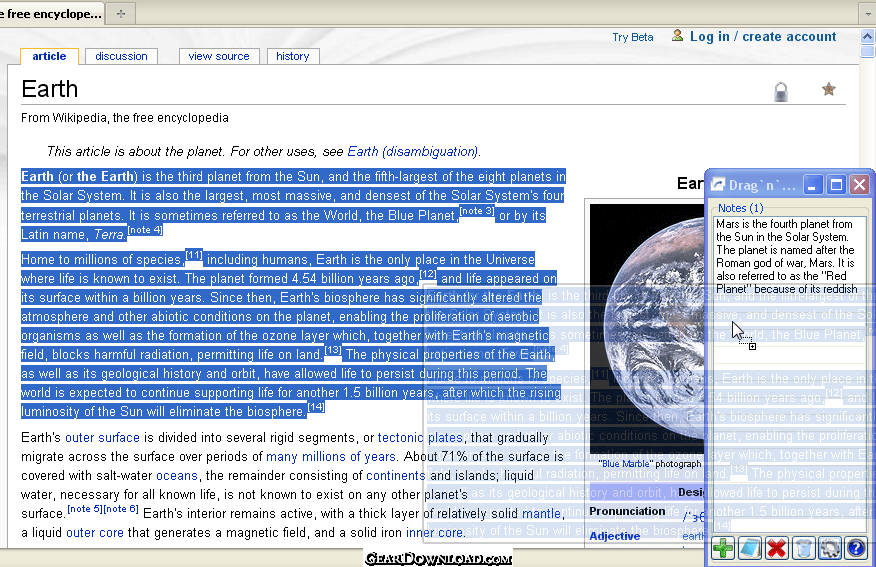Open a new browser tab with plus
The width and height of the screenshot is (876, 567).
click(x=121, y=14)
